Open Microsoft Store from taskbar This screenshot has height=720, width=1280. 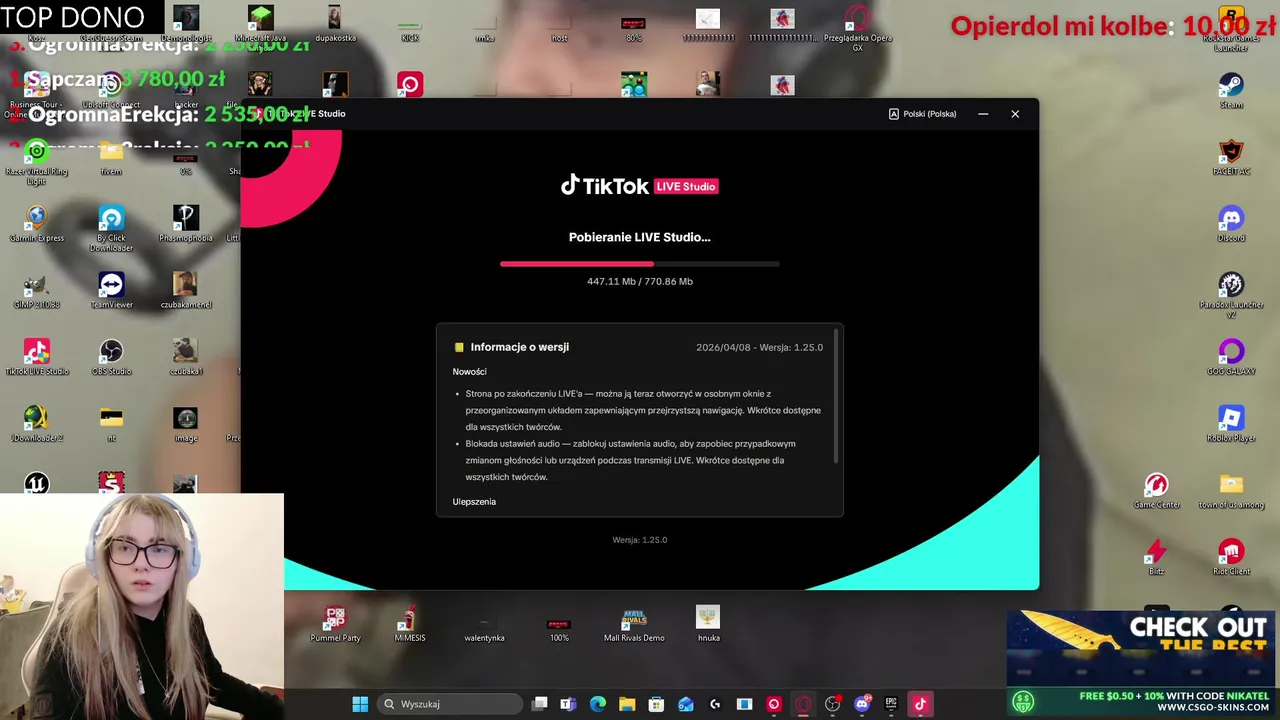point(656,704)
